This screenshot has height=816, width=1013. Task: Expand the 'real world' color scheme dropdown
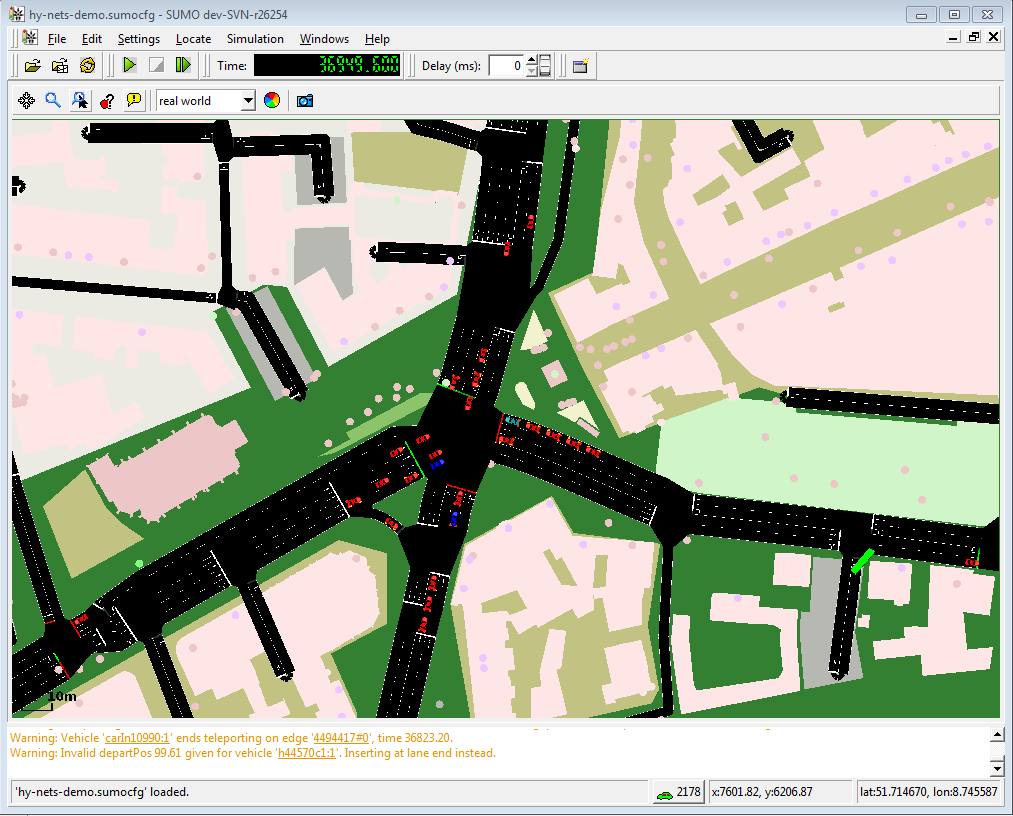(x=247, y=101)
